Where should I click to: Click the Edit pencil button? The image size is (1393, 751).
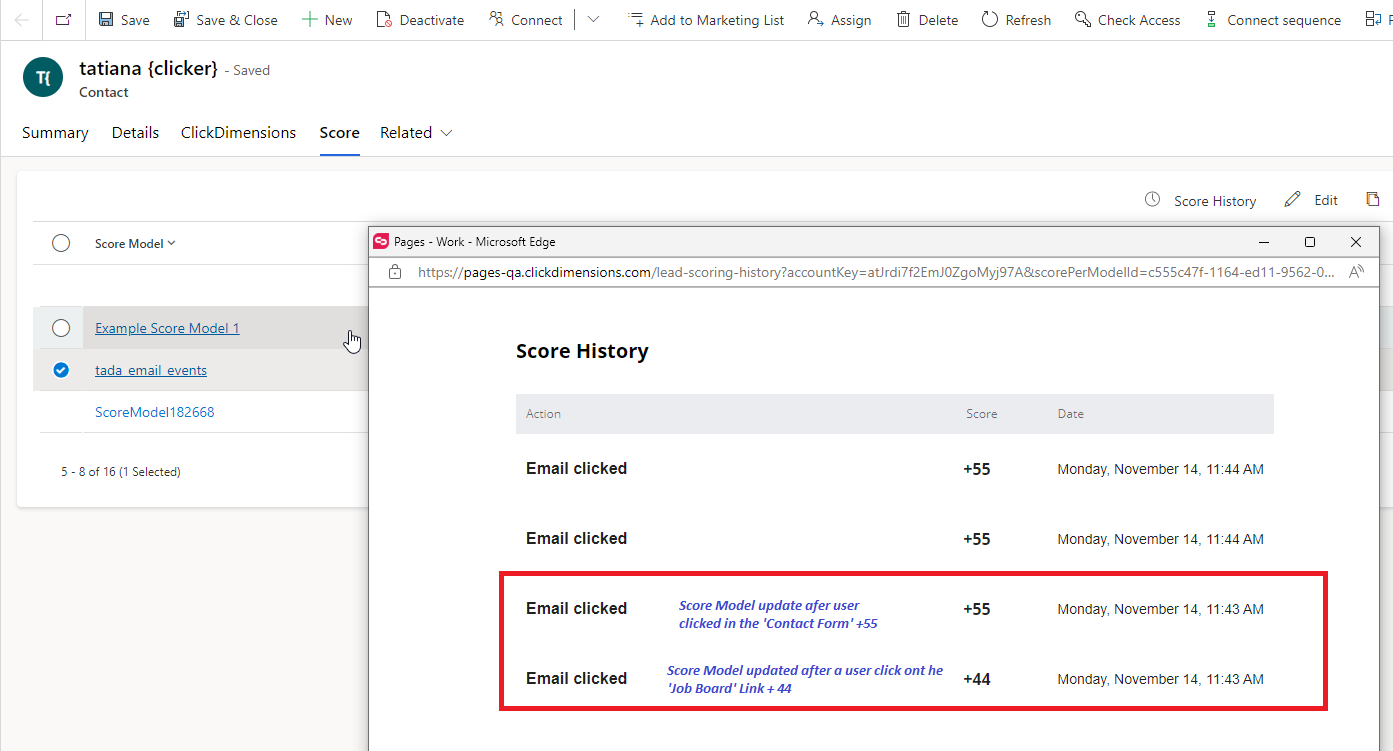coord(1311,201)
